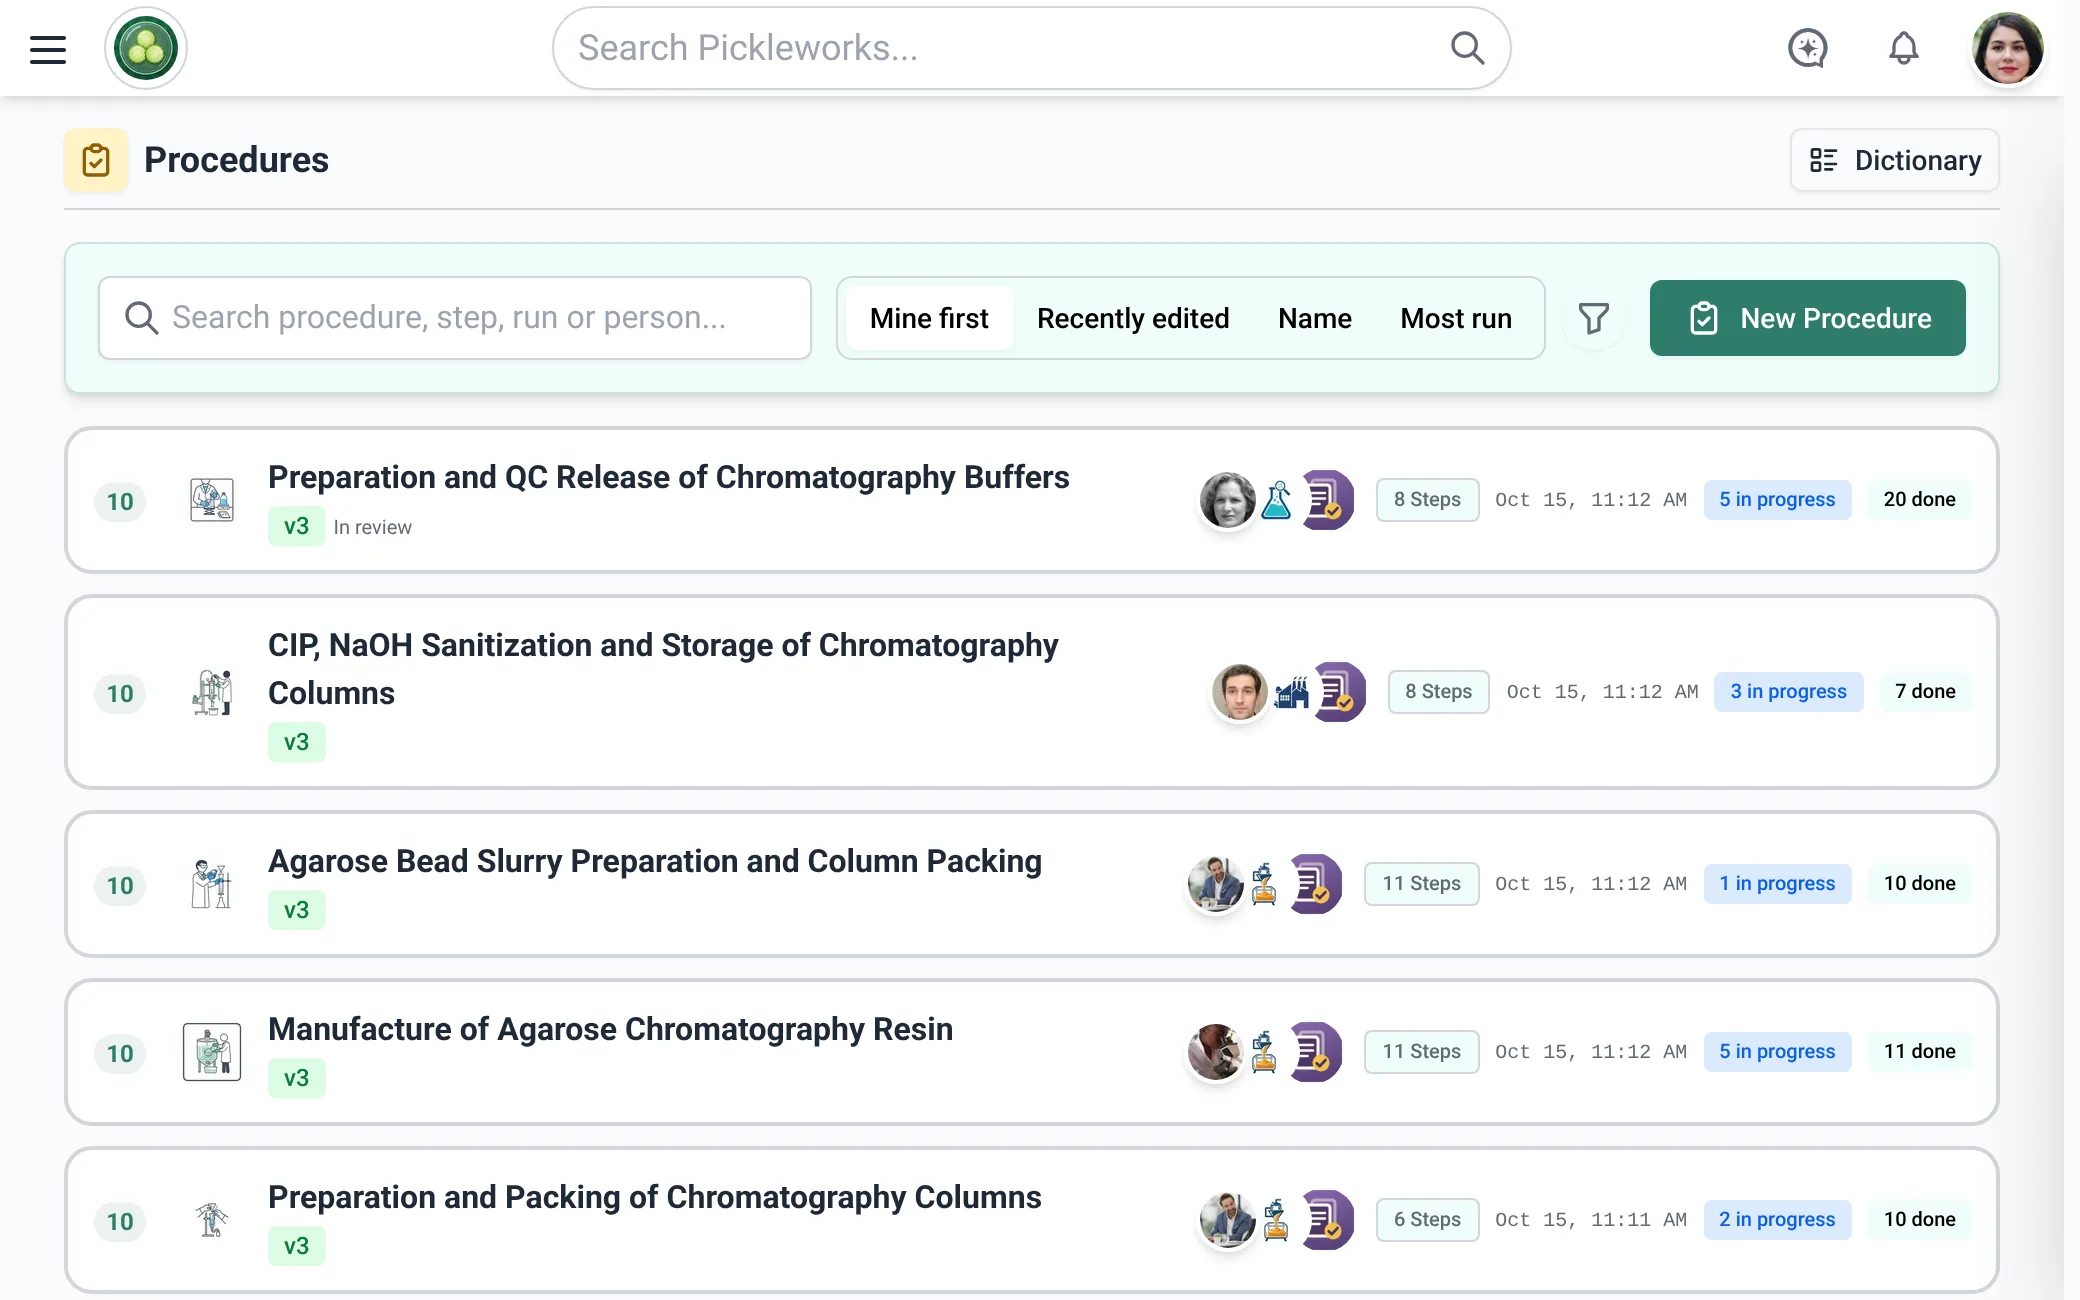Viewport: 2080px width, 1300px height.
Task: Select the Mine first sort tab
Action: [x=929, y=318]
